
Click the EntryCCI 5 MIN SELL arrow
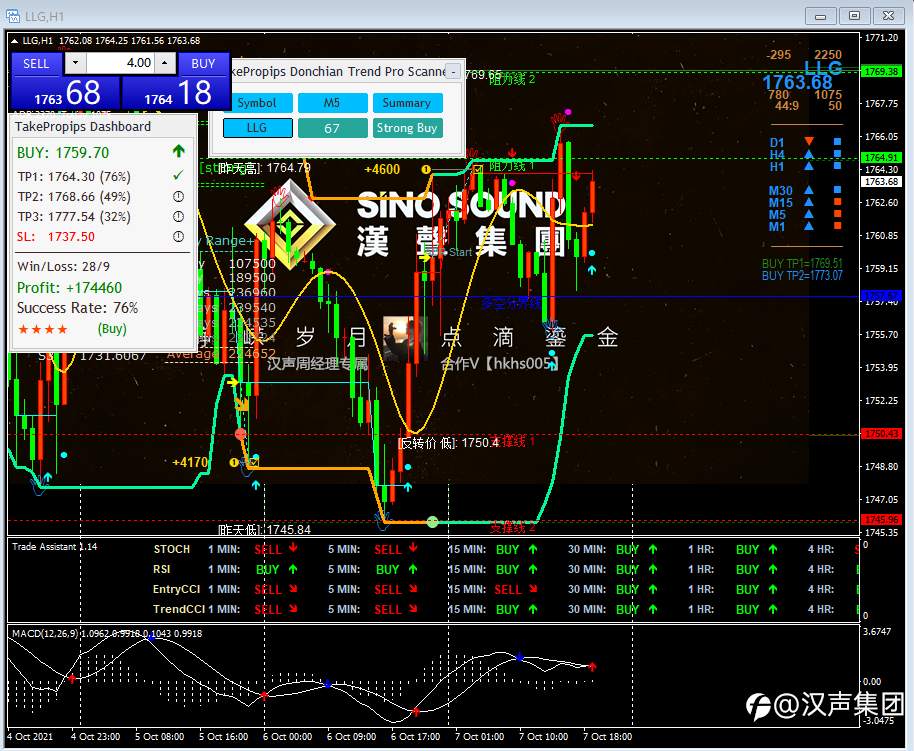pyautogui.click(x=413, y=589)
